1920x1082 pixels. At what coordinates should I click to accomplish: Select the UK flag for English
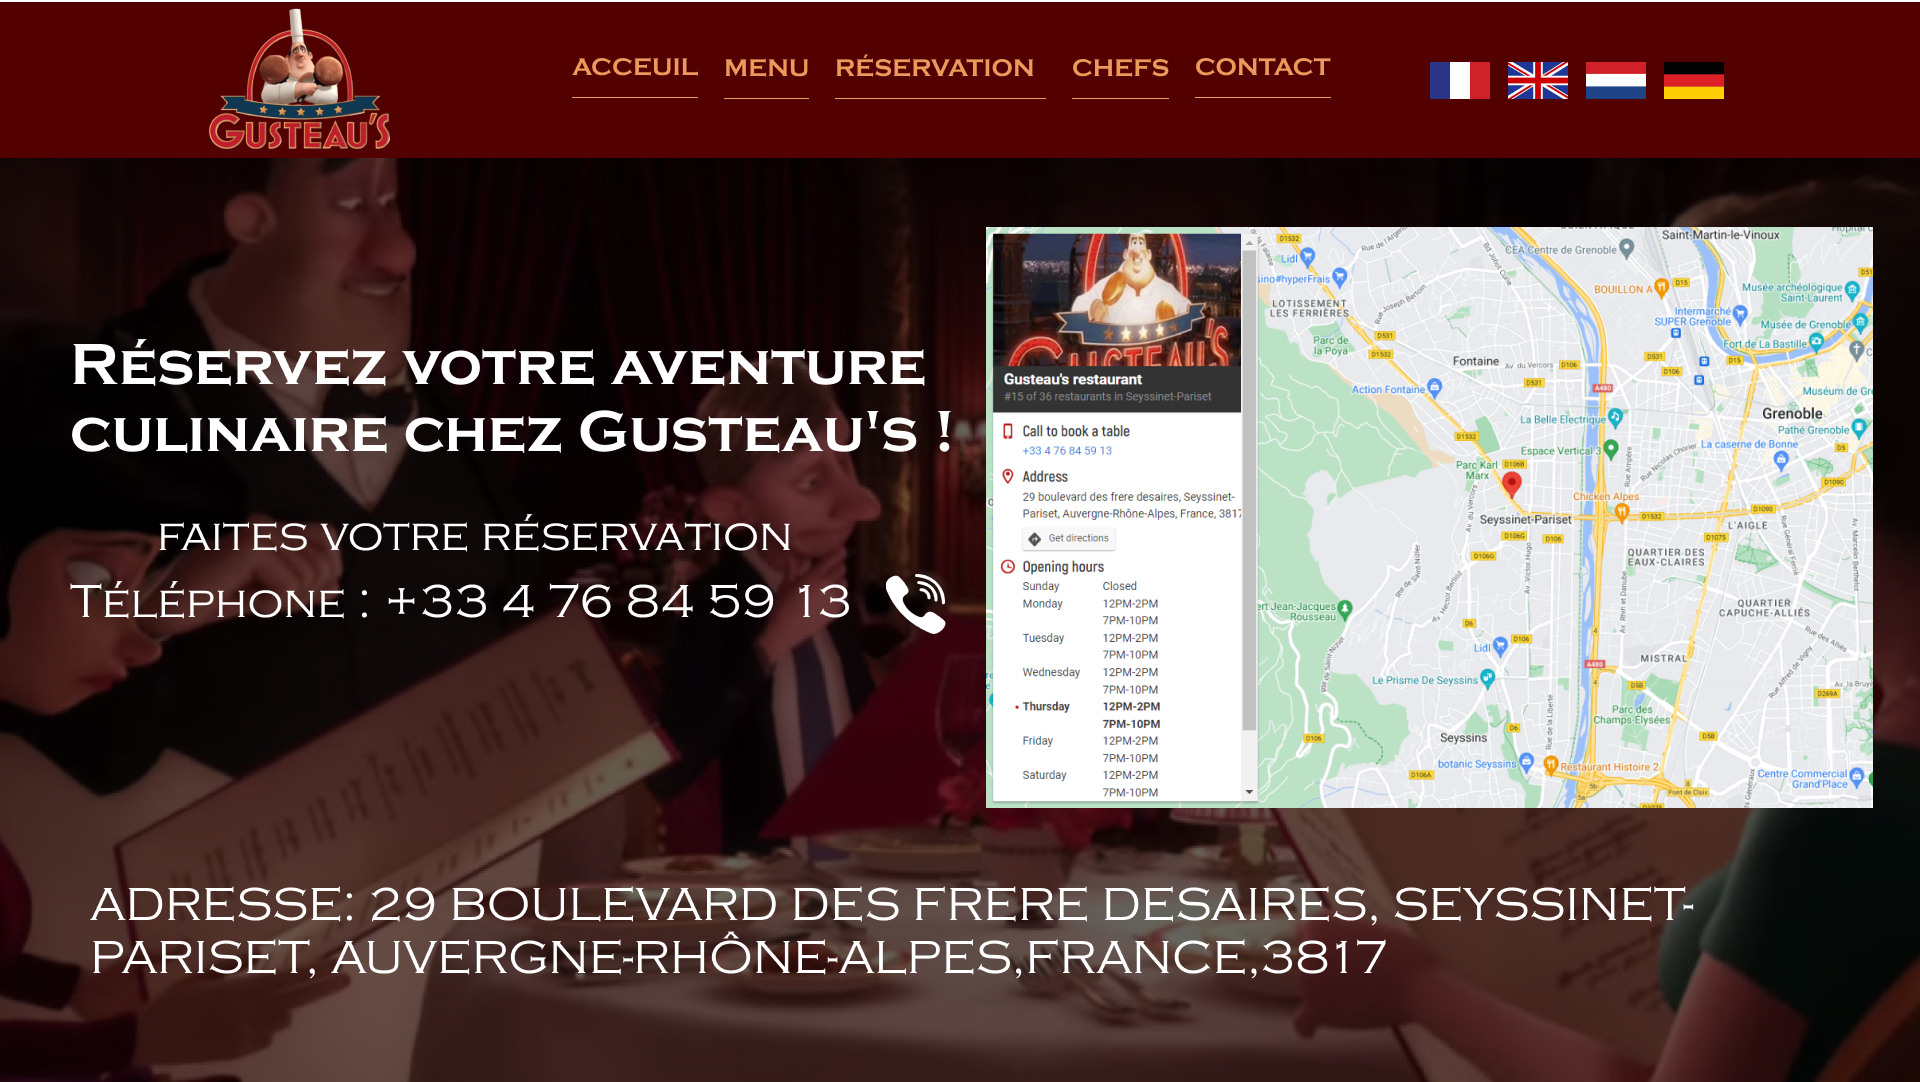point(1537,81)
